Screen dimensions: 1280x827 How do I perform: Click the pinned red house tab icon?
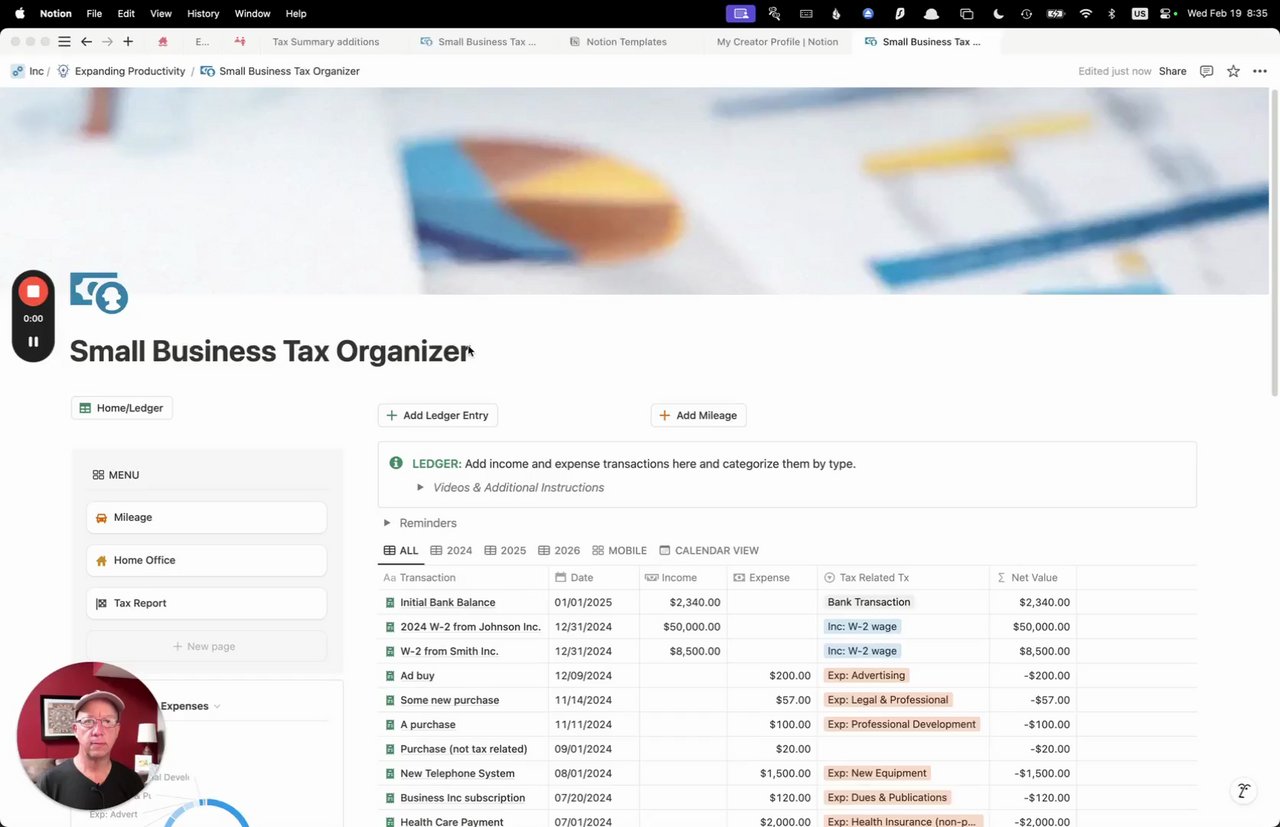point(163,42)
